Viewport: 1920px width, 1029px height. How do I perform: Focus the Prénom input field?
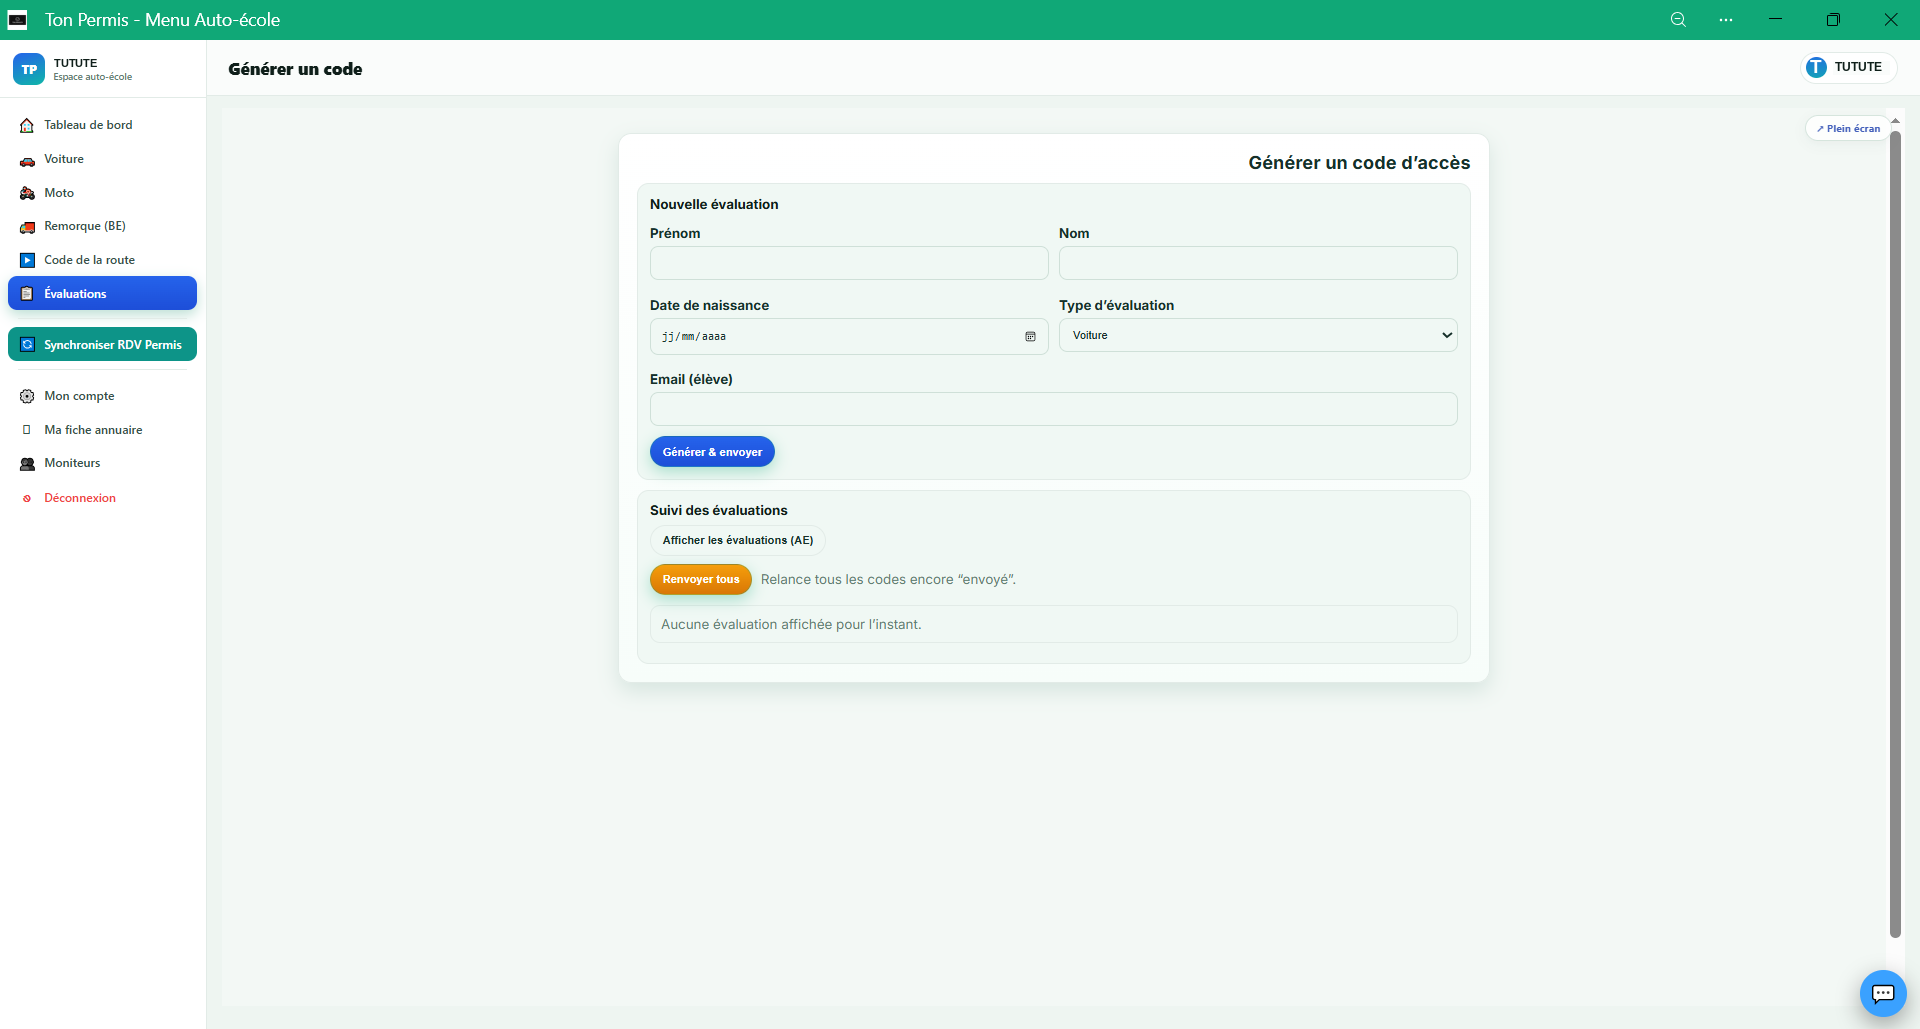pos(849,263)
